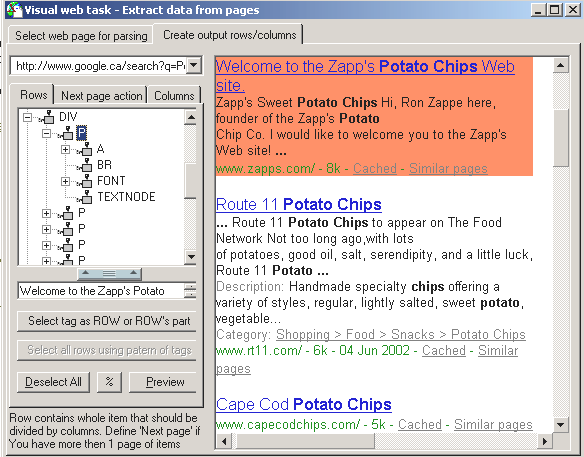The height and width of the screenshot is (457, 584).
Task: Select the DIV label in tree
Action: 68,117
